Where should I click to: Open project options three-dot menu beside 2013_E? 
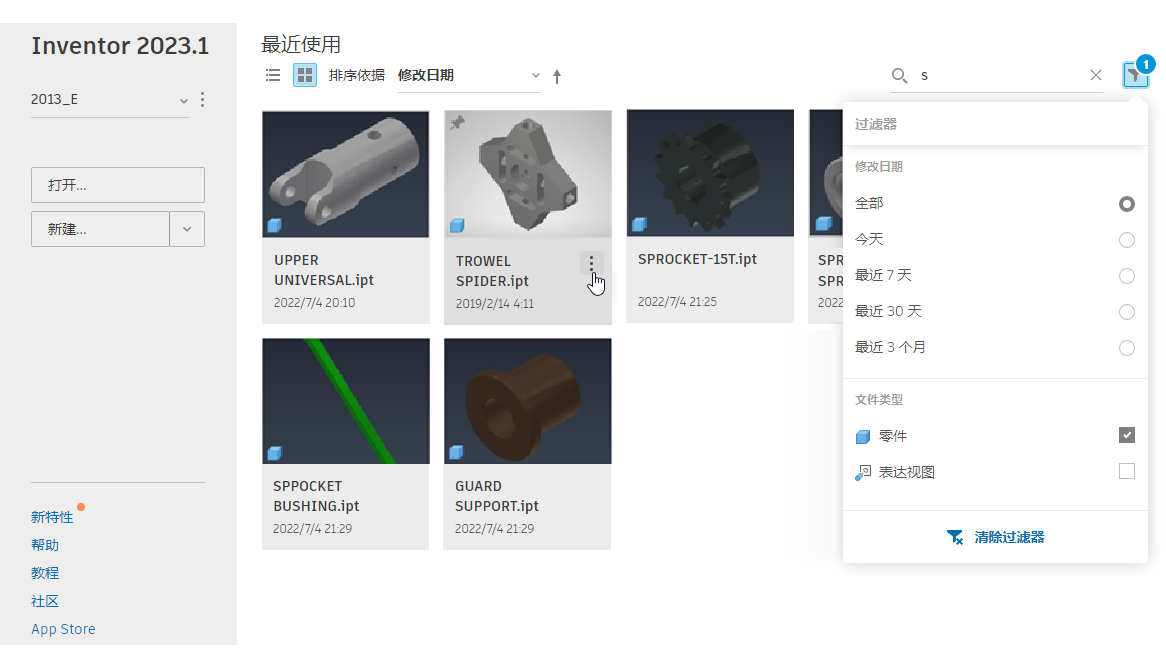(202, 100)
